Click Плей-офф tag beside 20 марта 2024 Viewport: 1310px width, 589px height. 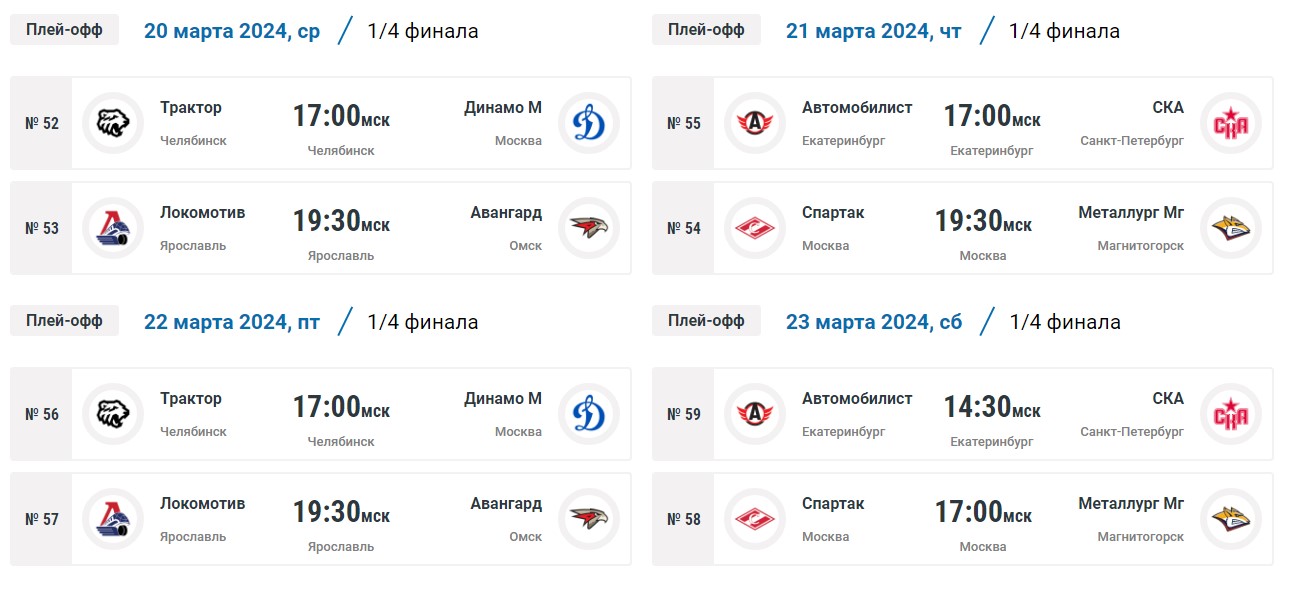click(64, 30)
